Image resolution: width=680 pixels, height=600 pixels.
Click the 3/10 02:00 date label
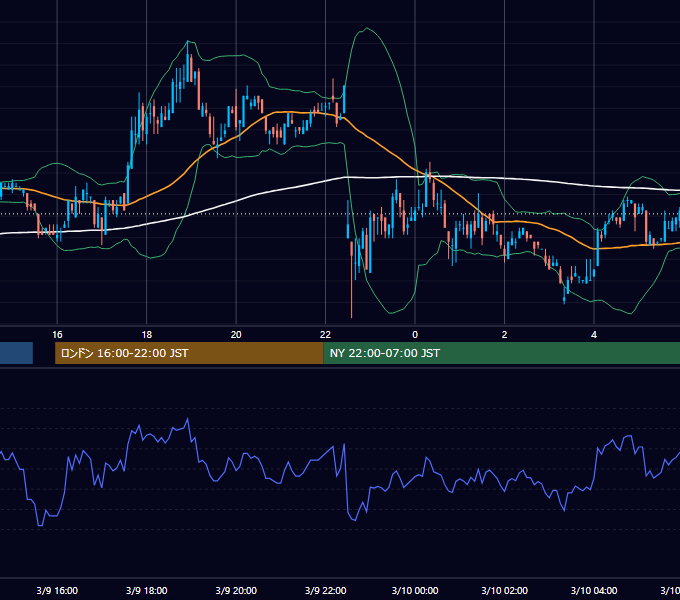tap(504, 590)
